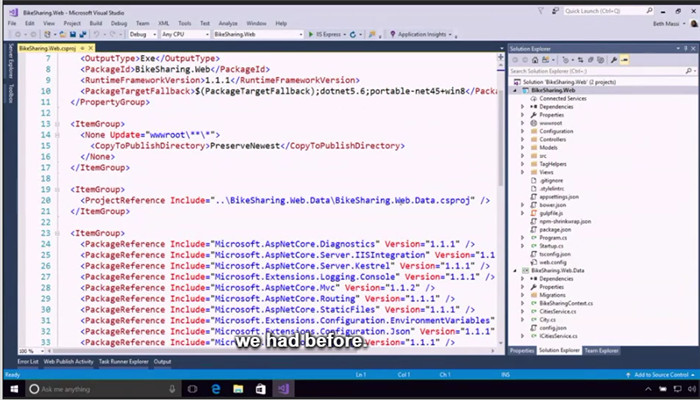The width and height of the screenshot is (700, 400).
Task: Pin the BikeSharing.Web.csproj tab
Action: 83,48
